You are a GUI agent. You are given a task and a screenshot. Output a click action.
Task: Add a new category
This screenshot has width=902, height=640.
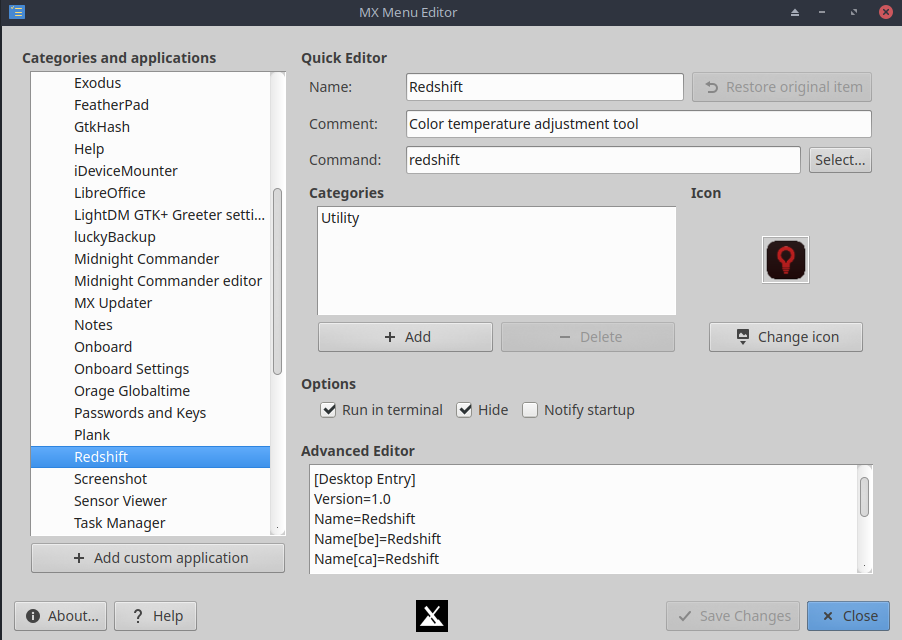[x=405, y=337]
